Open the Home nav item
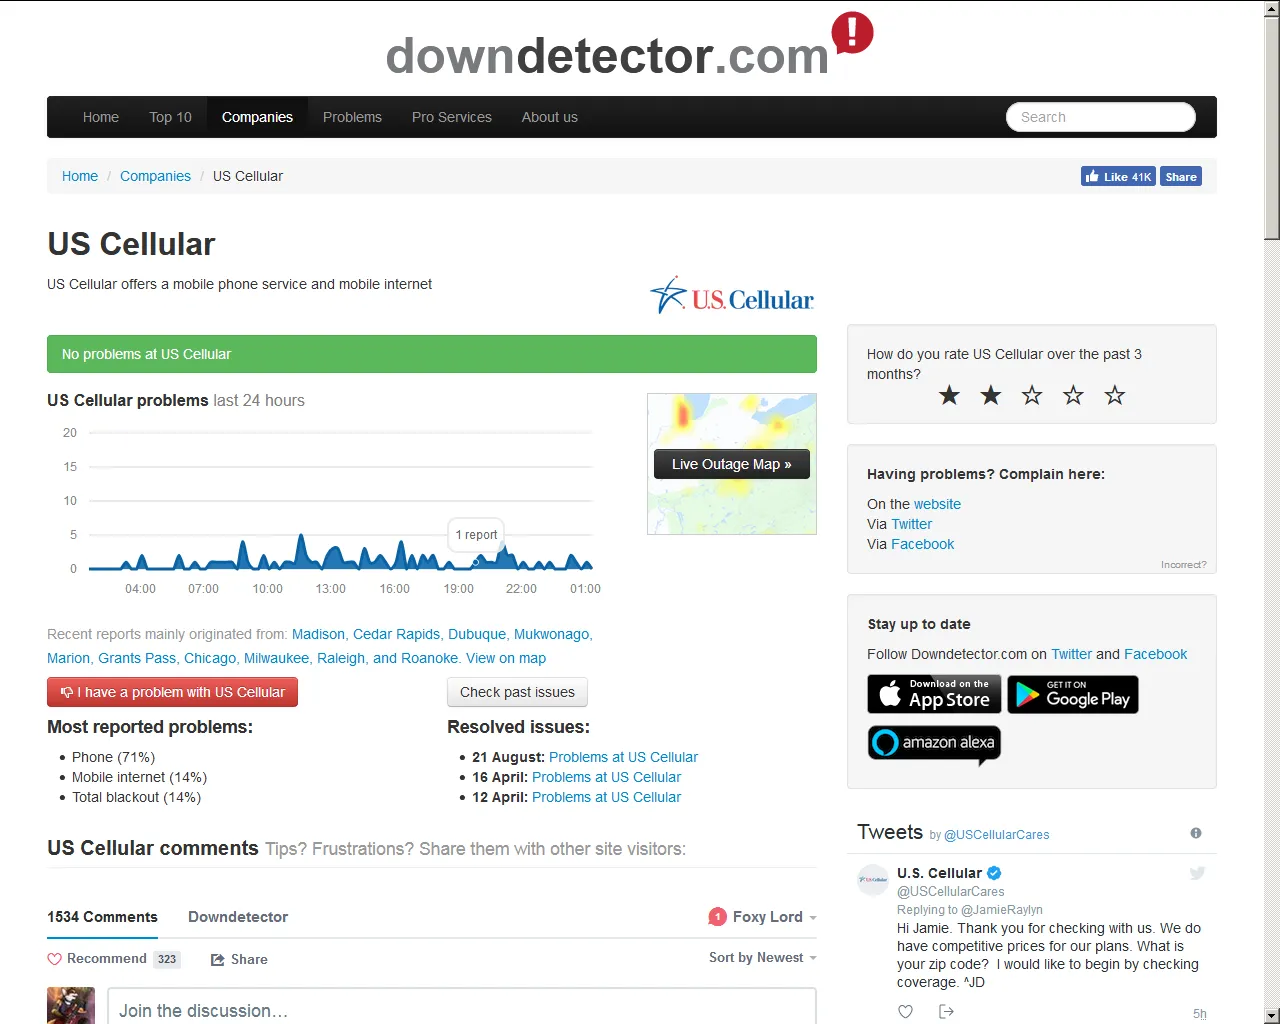 pyautogui.click(x=100, y=117)
